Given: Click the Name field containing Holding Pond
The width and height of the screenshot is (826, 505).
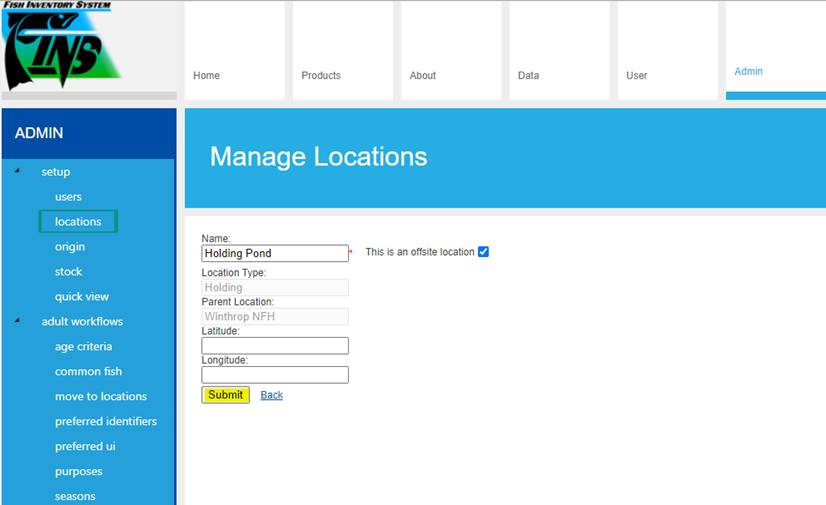Looking at the screenshot, I should 275,254.
